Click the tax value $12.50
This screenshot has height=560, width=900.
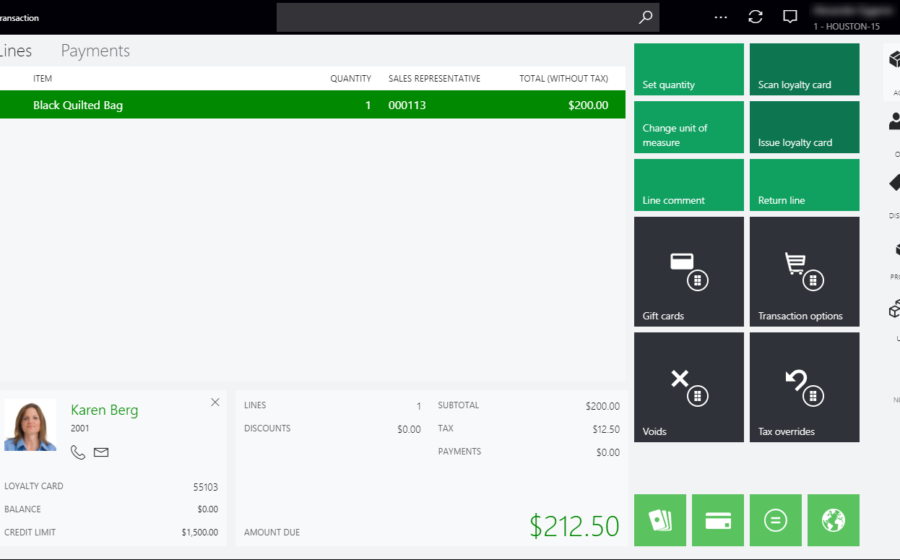[x=606, y=429]
